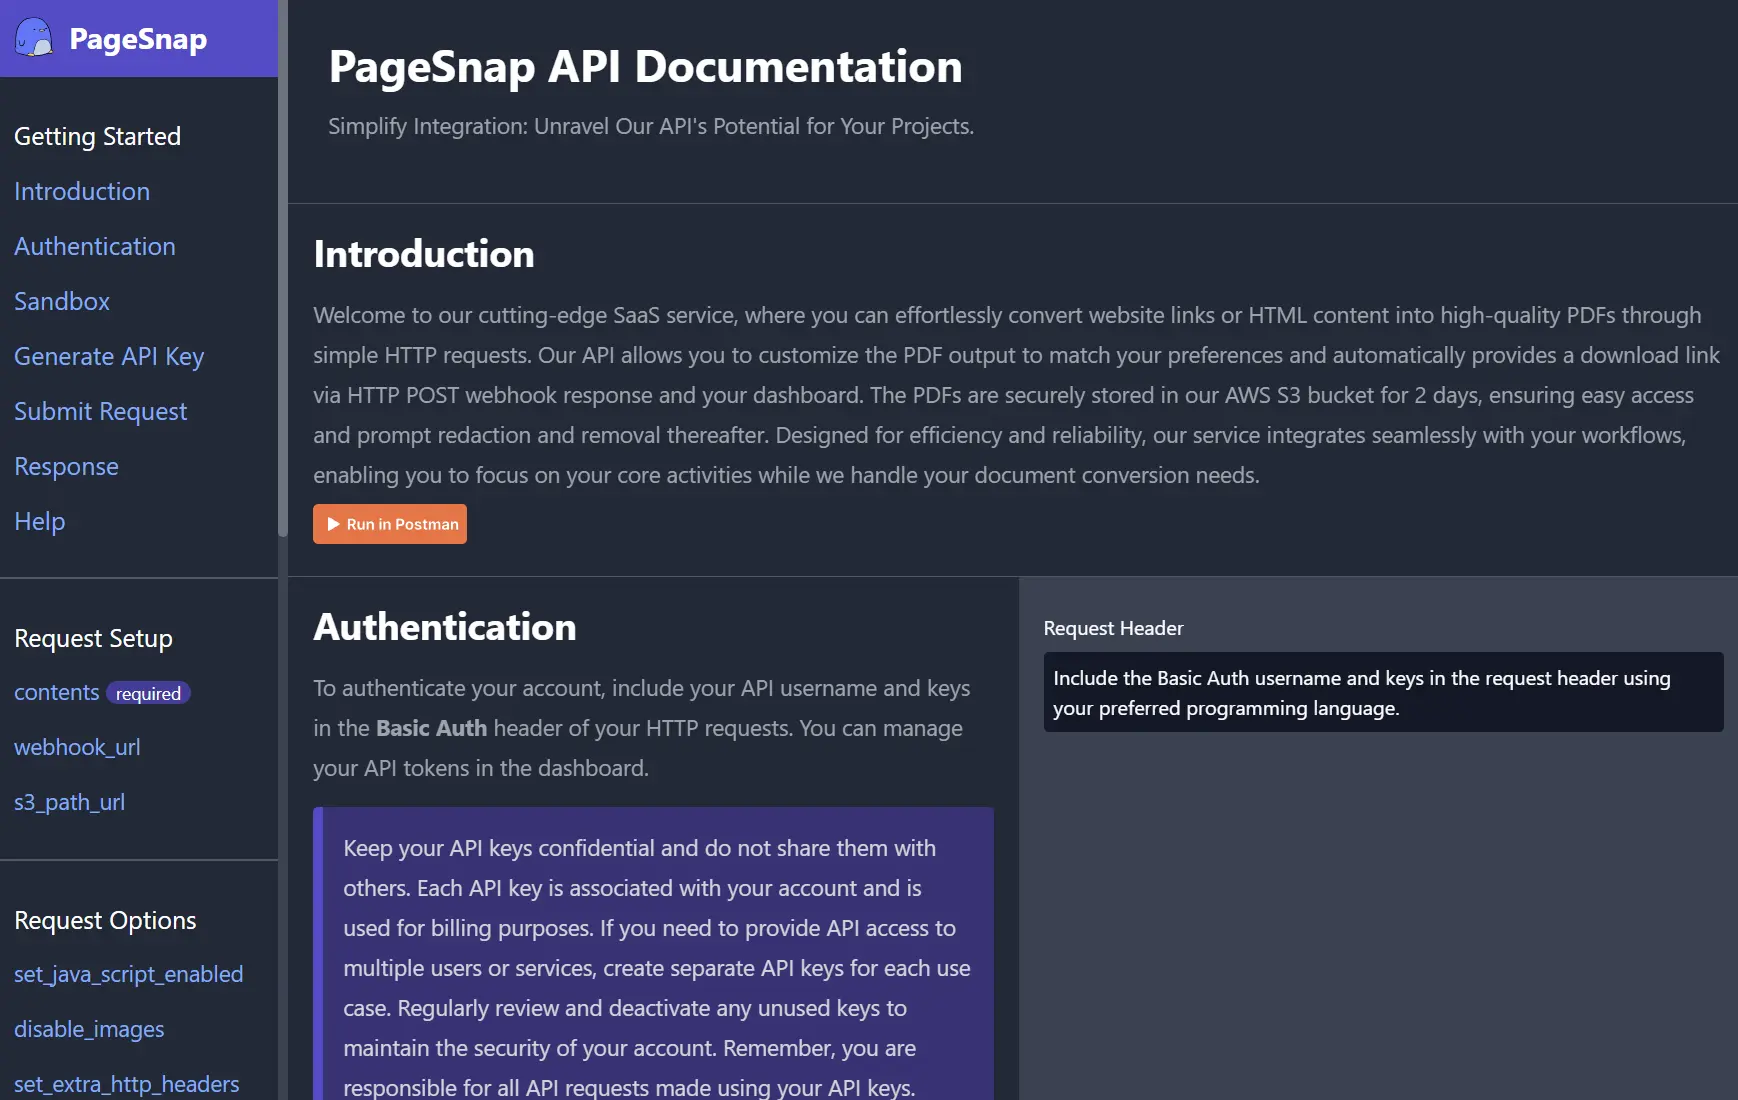Click the Introduction main heading

[424, 254]
